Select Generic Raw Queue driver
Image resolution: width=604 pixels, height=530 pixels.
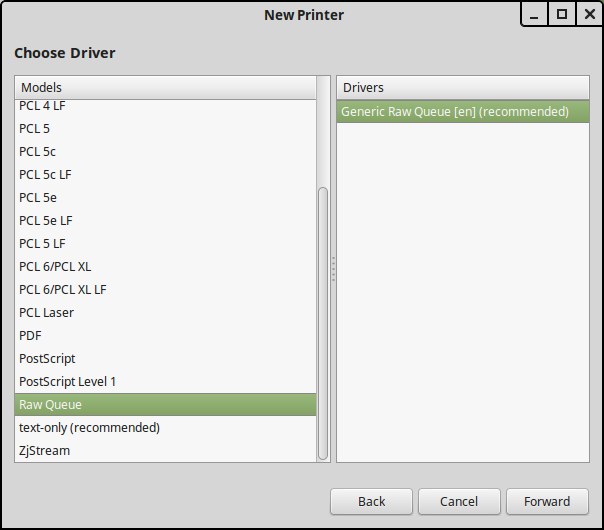coord(455,111)
